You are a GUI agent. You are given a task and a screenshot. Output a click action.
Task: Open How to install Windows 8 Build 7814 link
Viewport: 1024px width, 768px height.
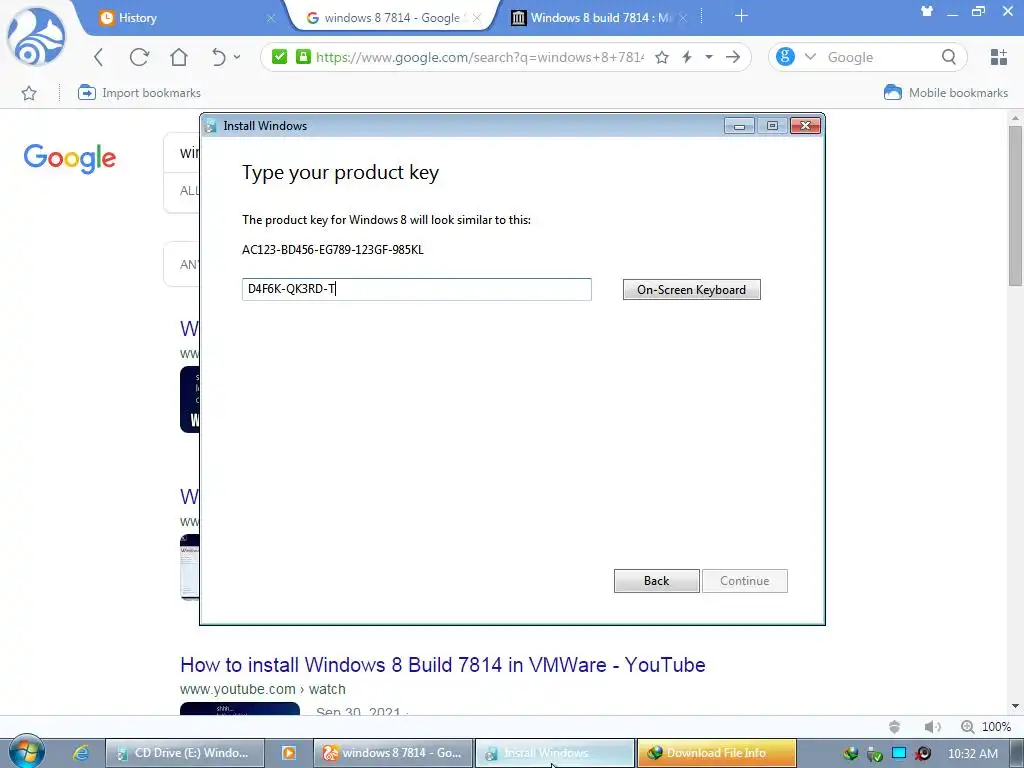(443, 665)
